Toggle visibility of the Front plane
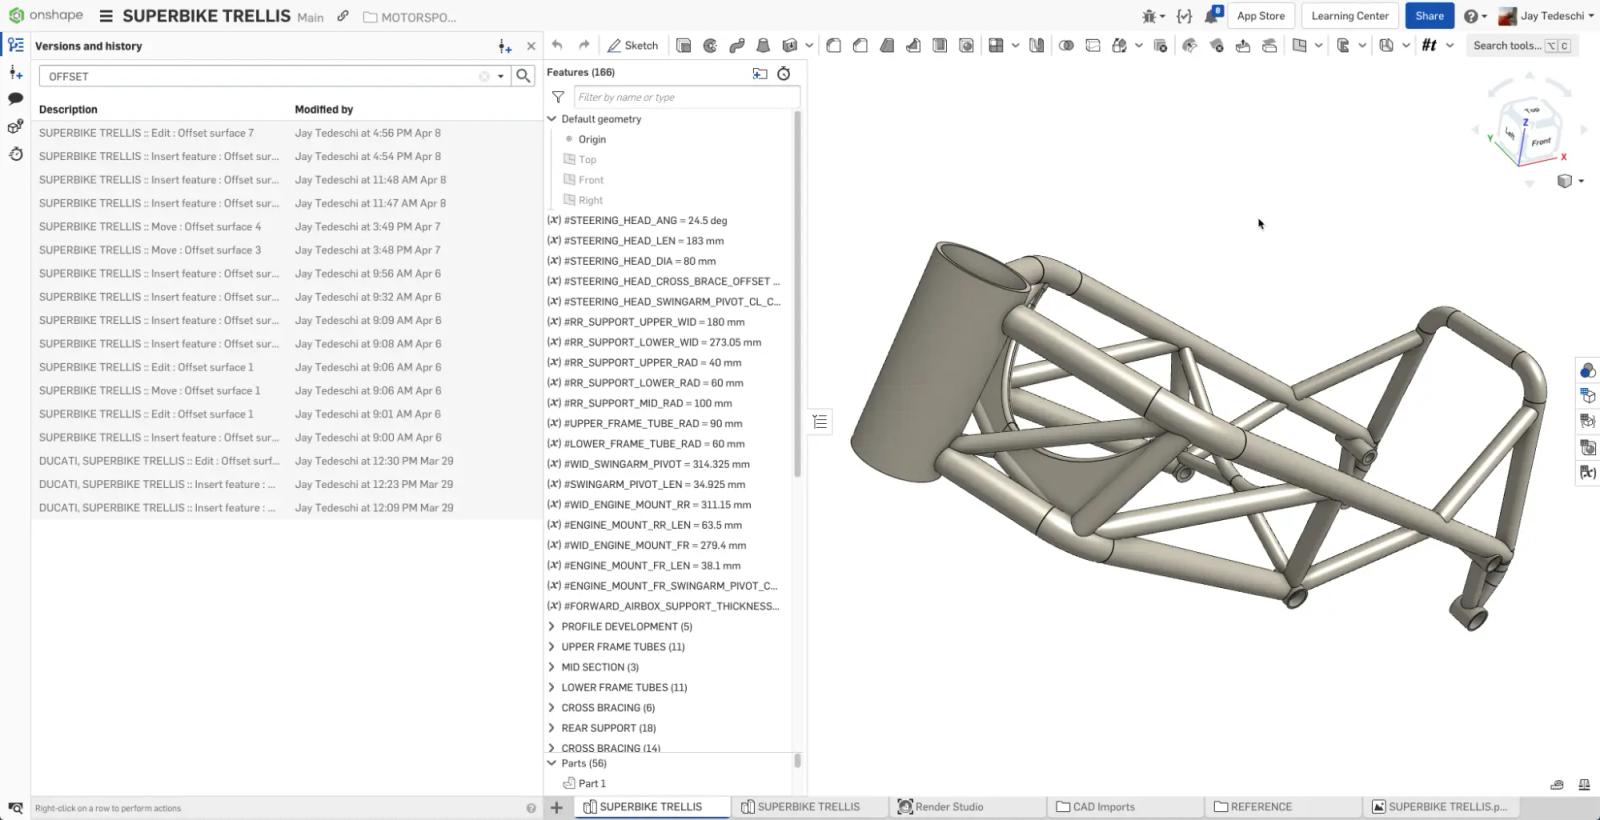 tap(569, 180)
